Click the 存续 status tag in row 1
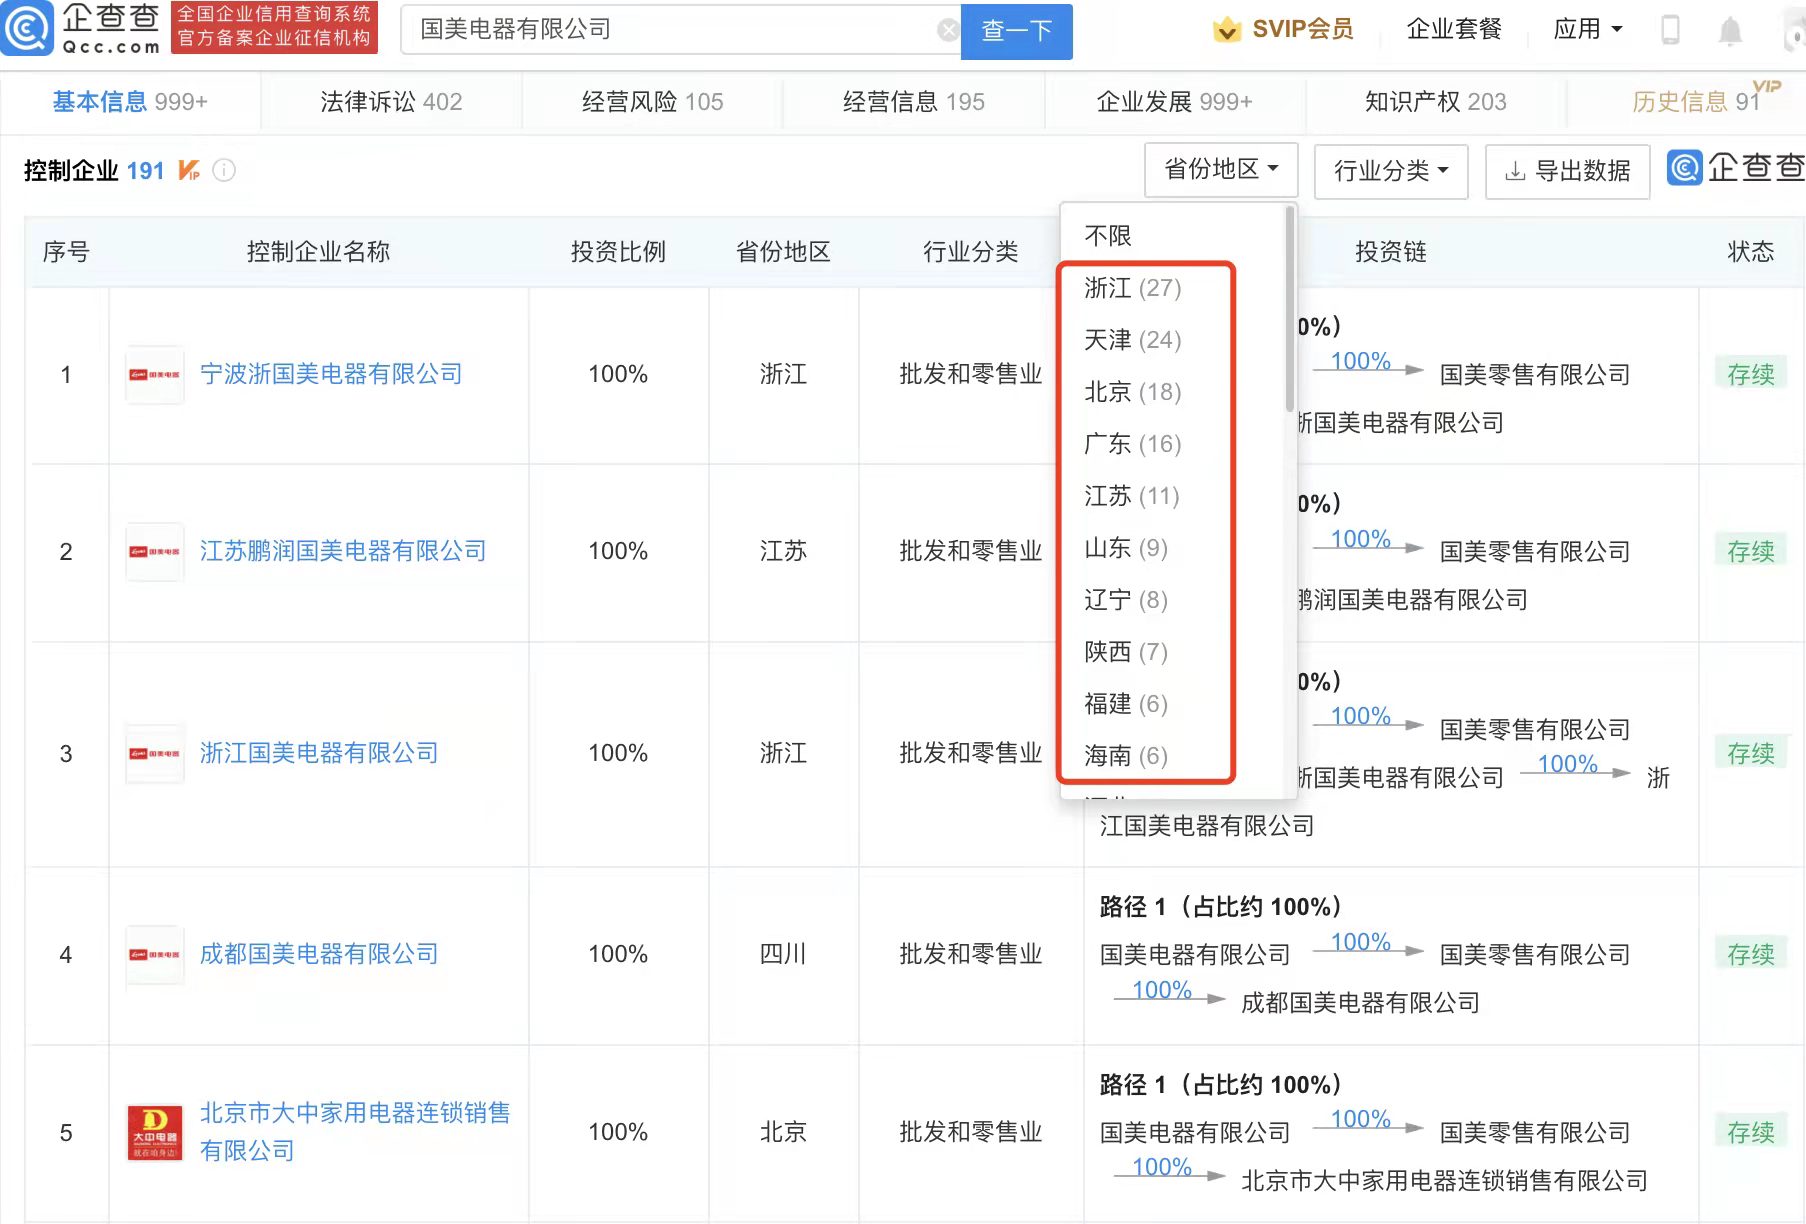The width and height of the screenshot is (1806, 1224). click(1751, 374)
